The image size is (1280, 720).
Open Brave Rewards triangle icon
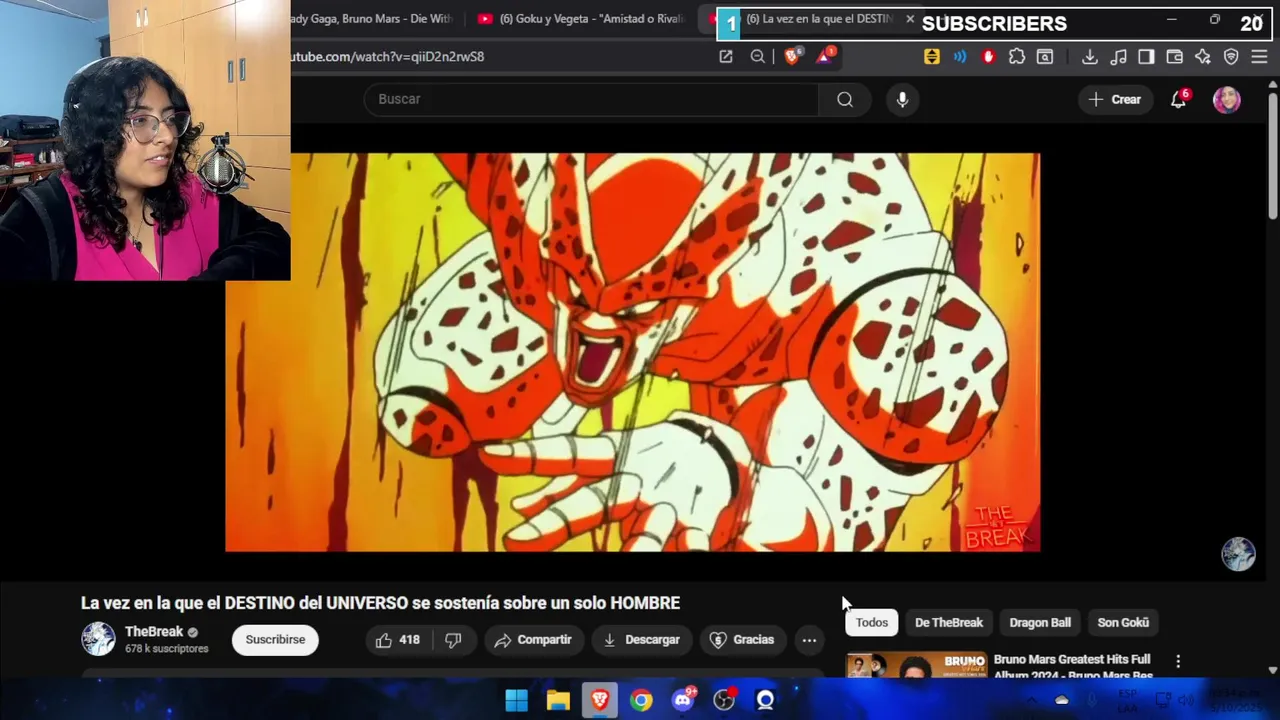825,57
